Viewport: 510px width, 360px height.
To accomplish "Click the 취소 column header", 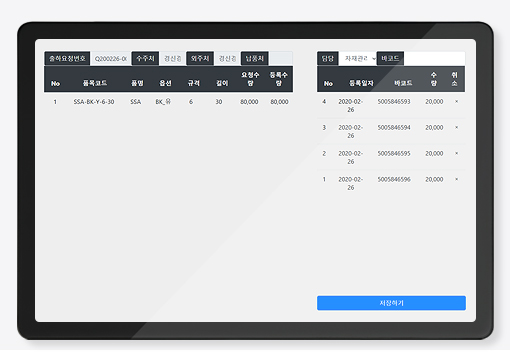I will [454, 79].
